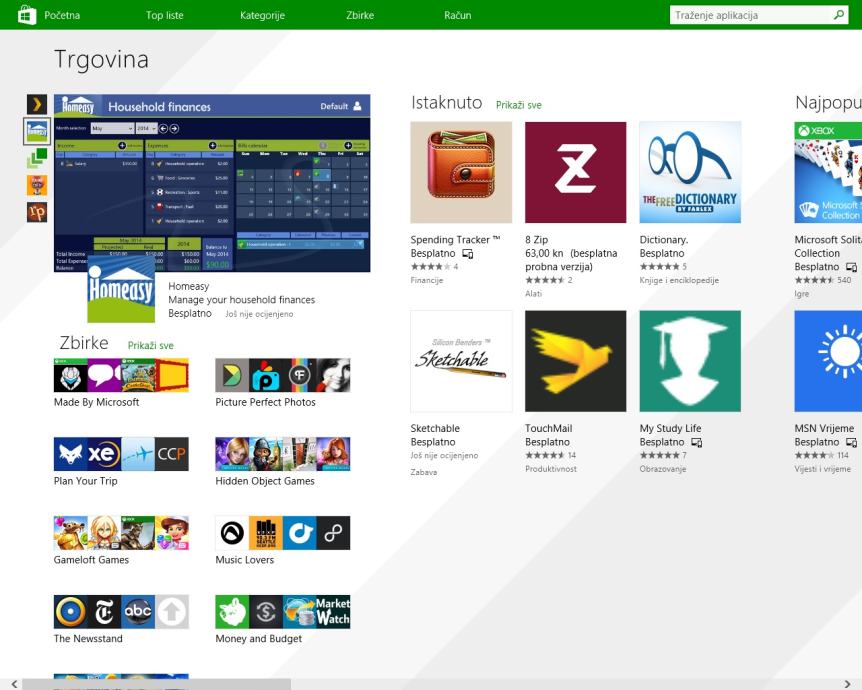Screen dimensions: 862x690
Task: Click the 'Istaknuto' section heading
Action: click(446, 103)
